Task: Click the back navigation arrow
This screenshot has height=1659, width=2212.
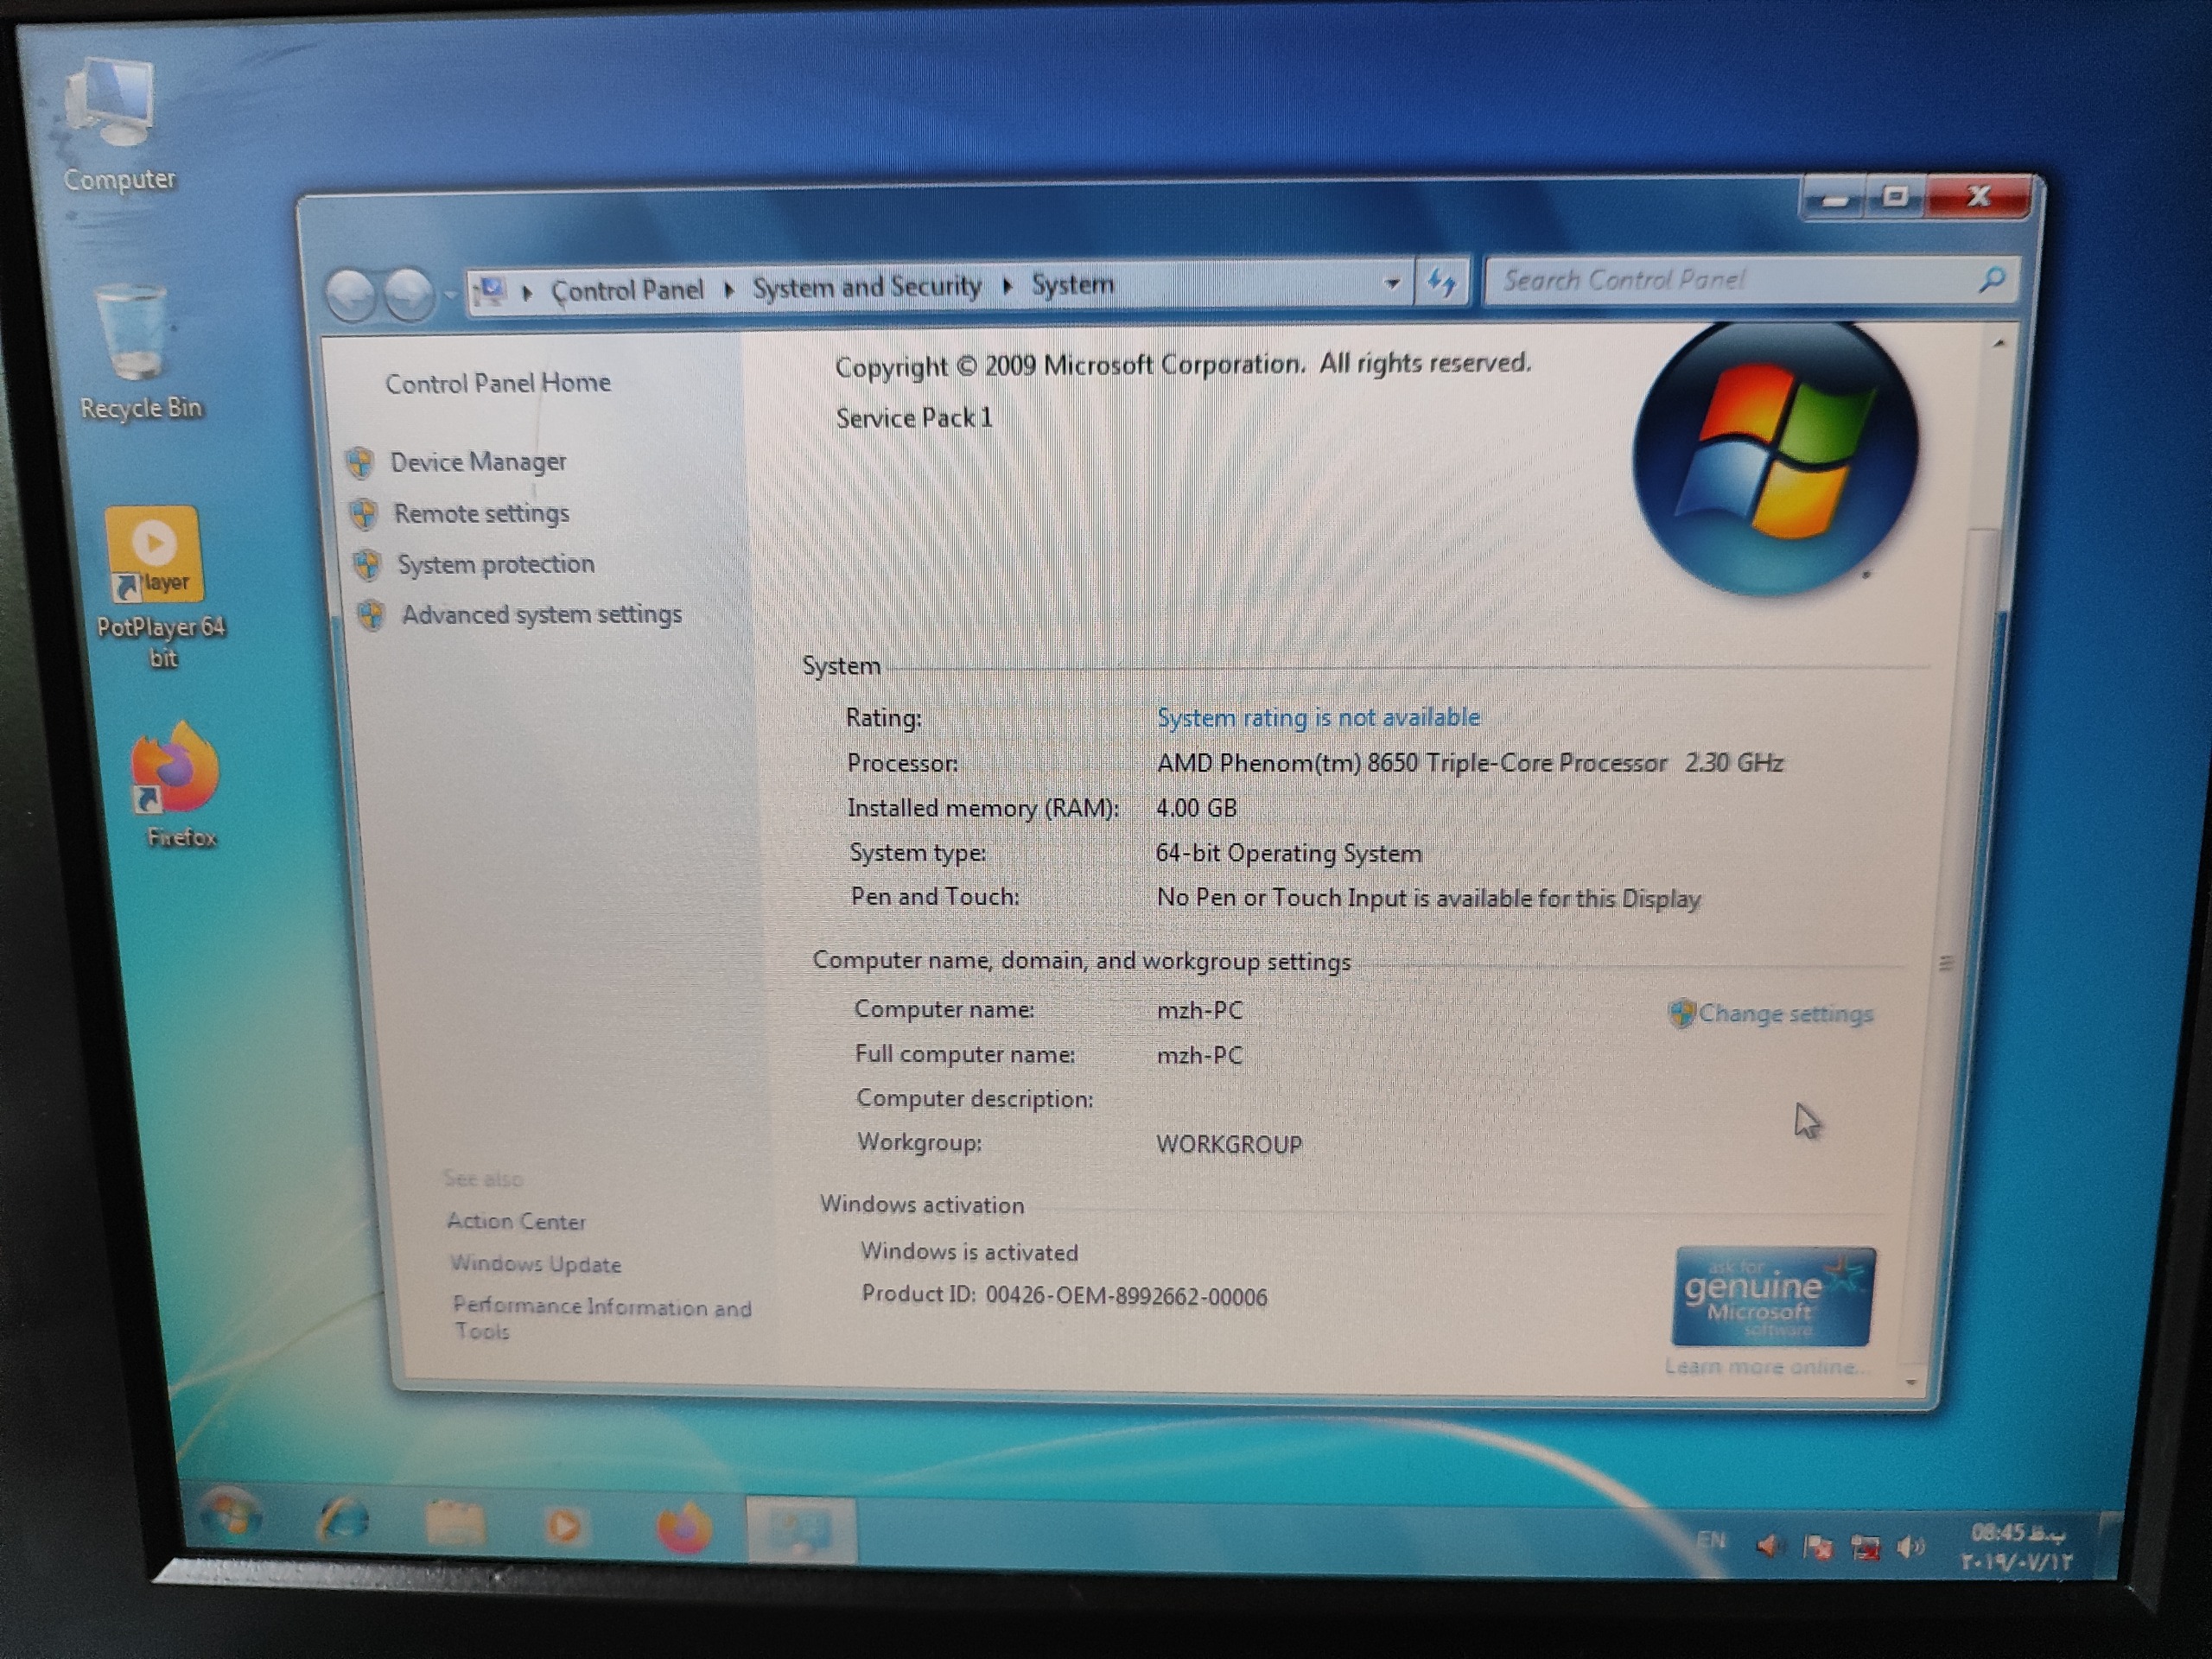Action: tap(351, 295)
